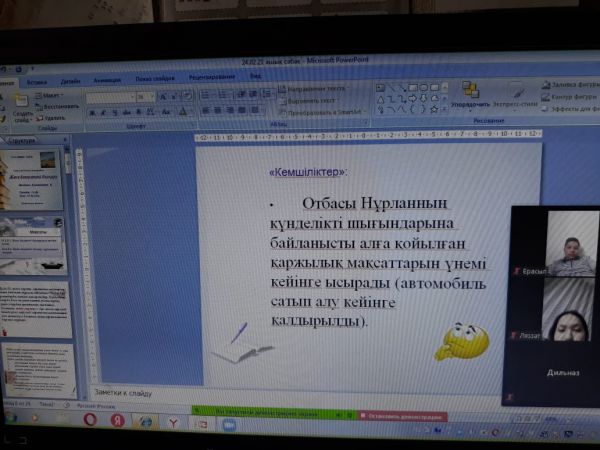This screenshot has height=450, width=600.
Task: Click the Zoom app icon in taskbar
Action: click(228, 423)
